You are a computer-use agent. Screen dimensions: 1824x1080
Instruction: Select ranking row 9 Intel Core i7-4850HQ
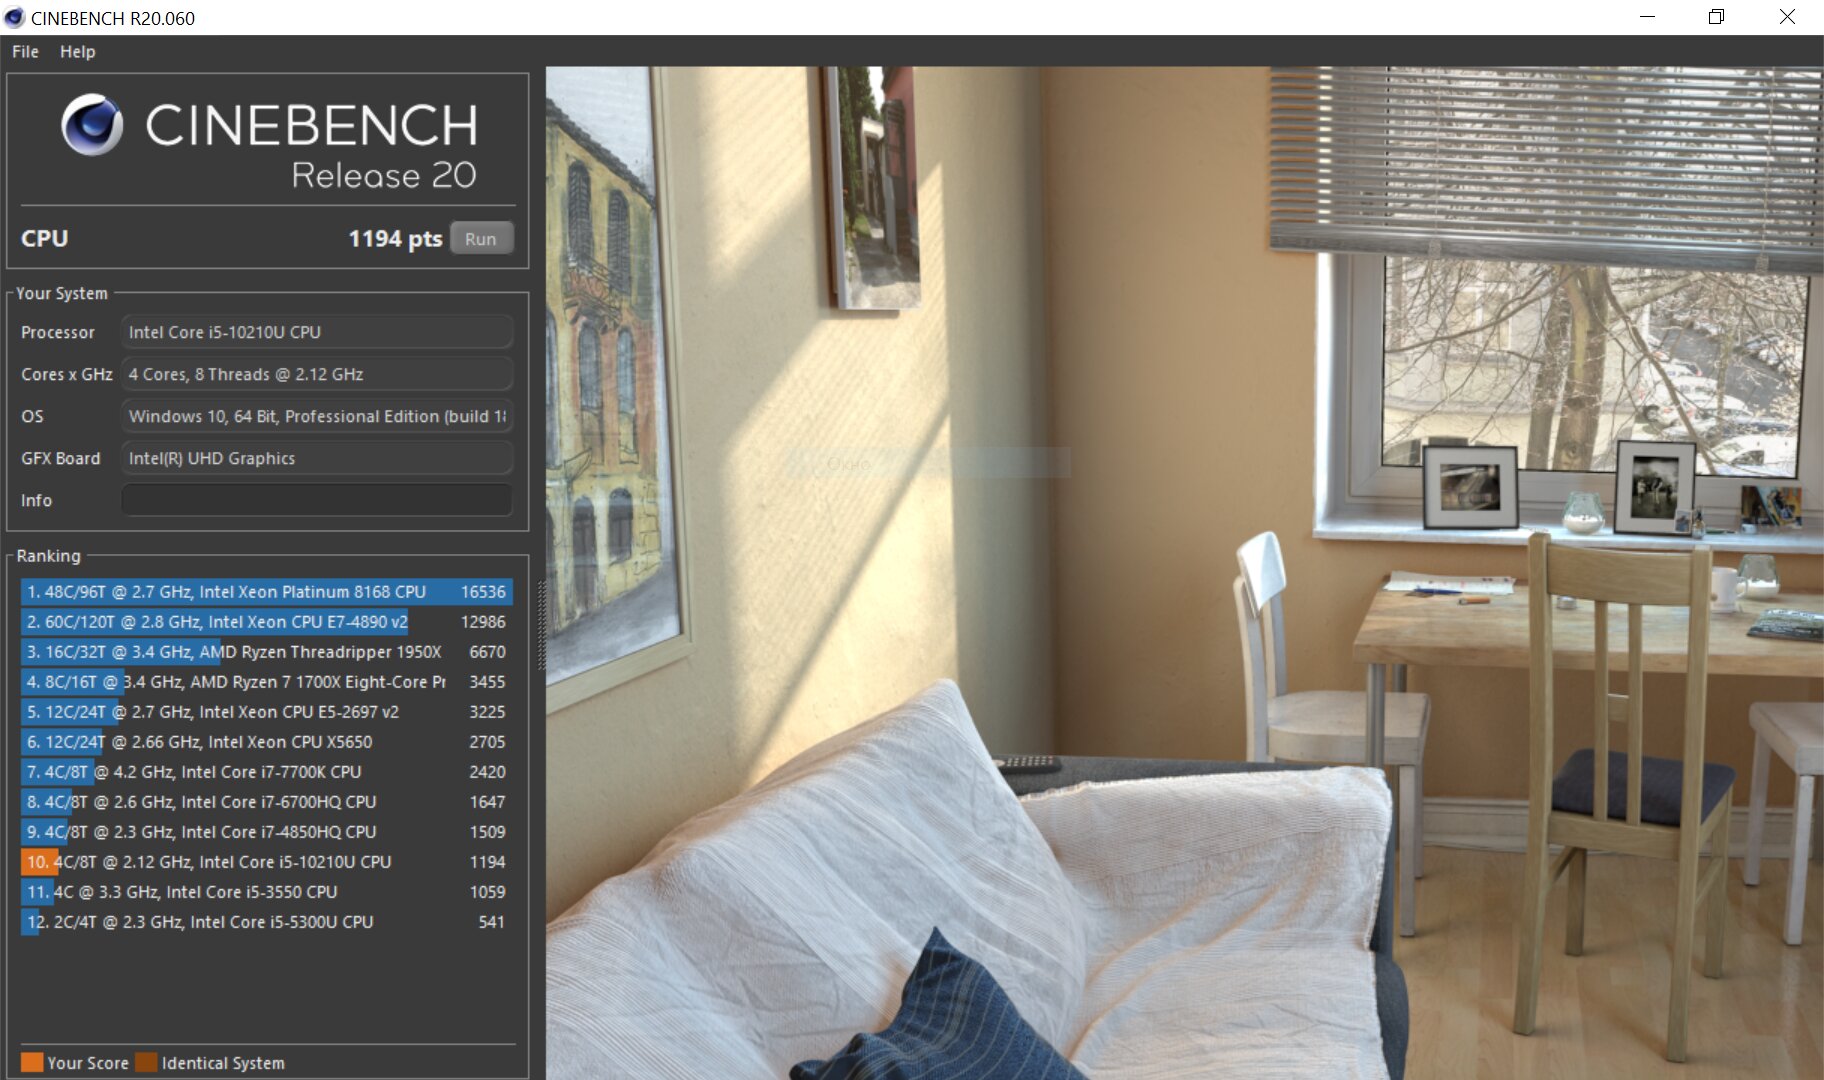pyautogui.click(x=267, y=832)
